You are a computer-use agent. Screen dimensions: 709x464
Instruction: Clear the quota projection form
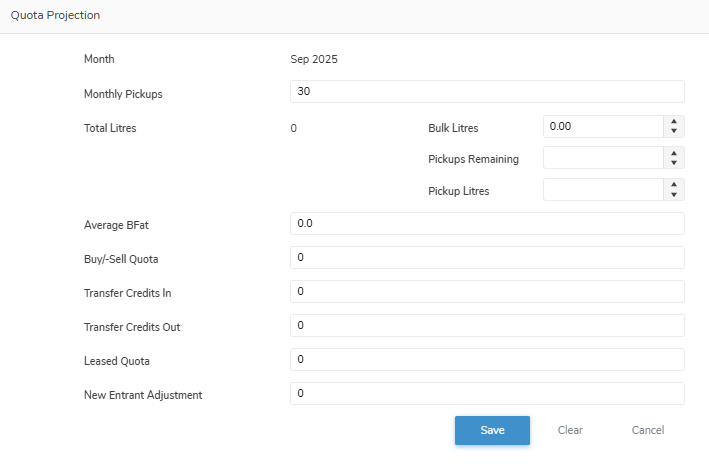pos(570,430)
